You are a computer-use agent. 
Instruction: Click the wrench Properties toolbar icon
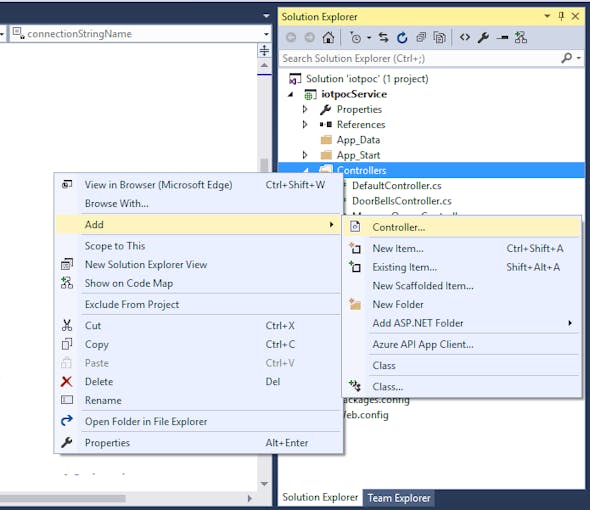pos(483,38)
